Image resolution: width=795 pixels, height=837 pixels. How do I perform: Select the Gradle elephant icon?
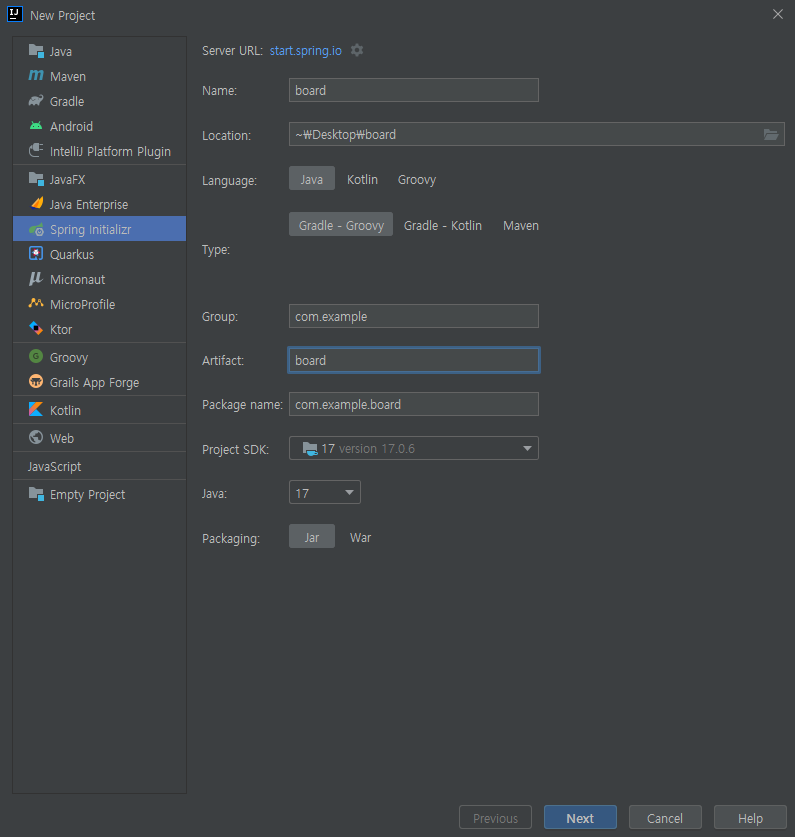pos(36,101)
